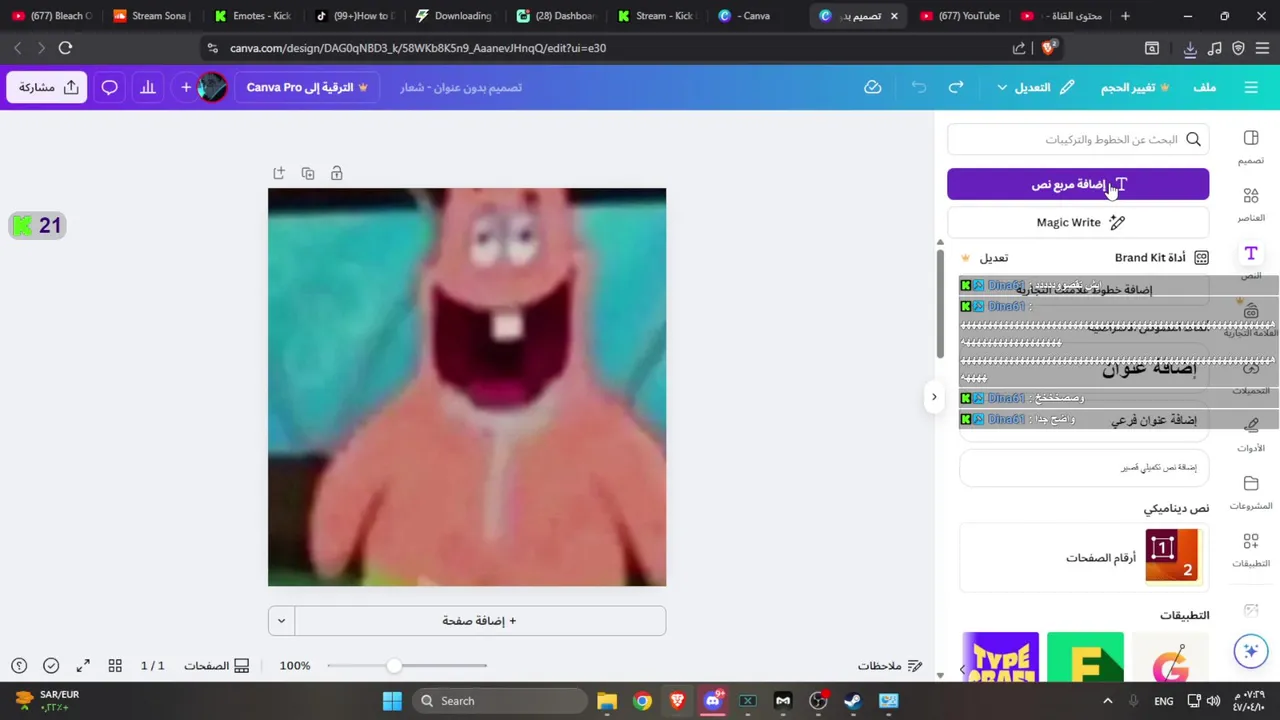Viewport: 1280px width, 720px height.
Task: Open the تصميم (Design) sidebar tab
Action: pyautogui.click(x=1251, y=146)
